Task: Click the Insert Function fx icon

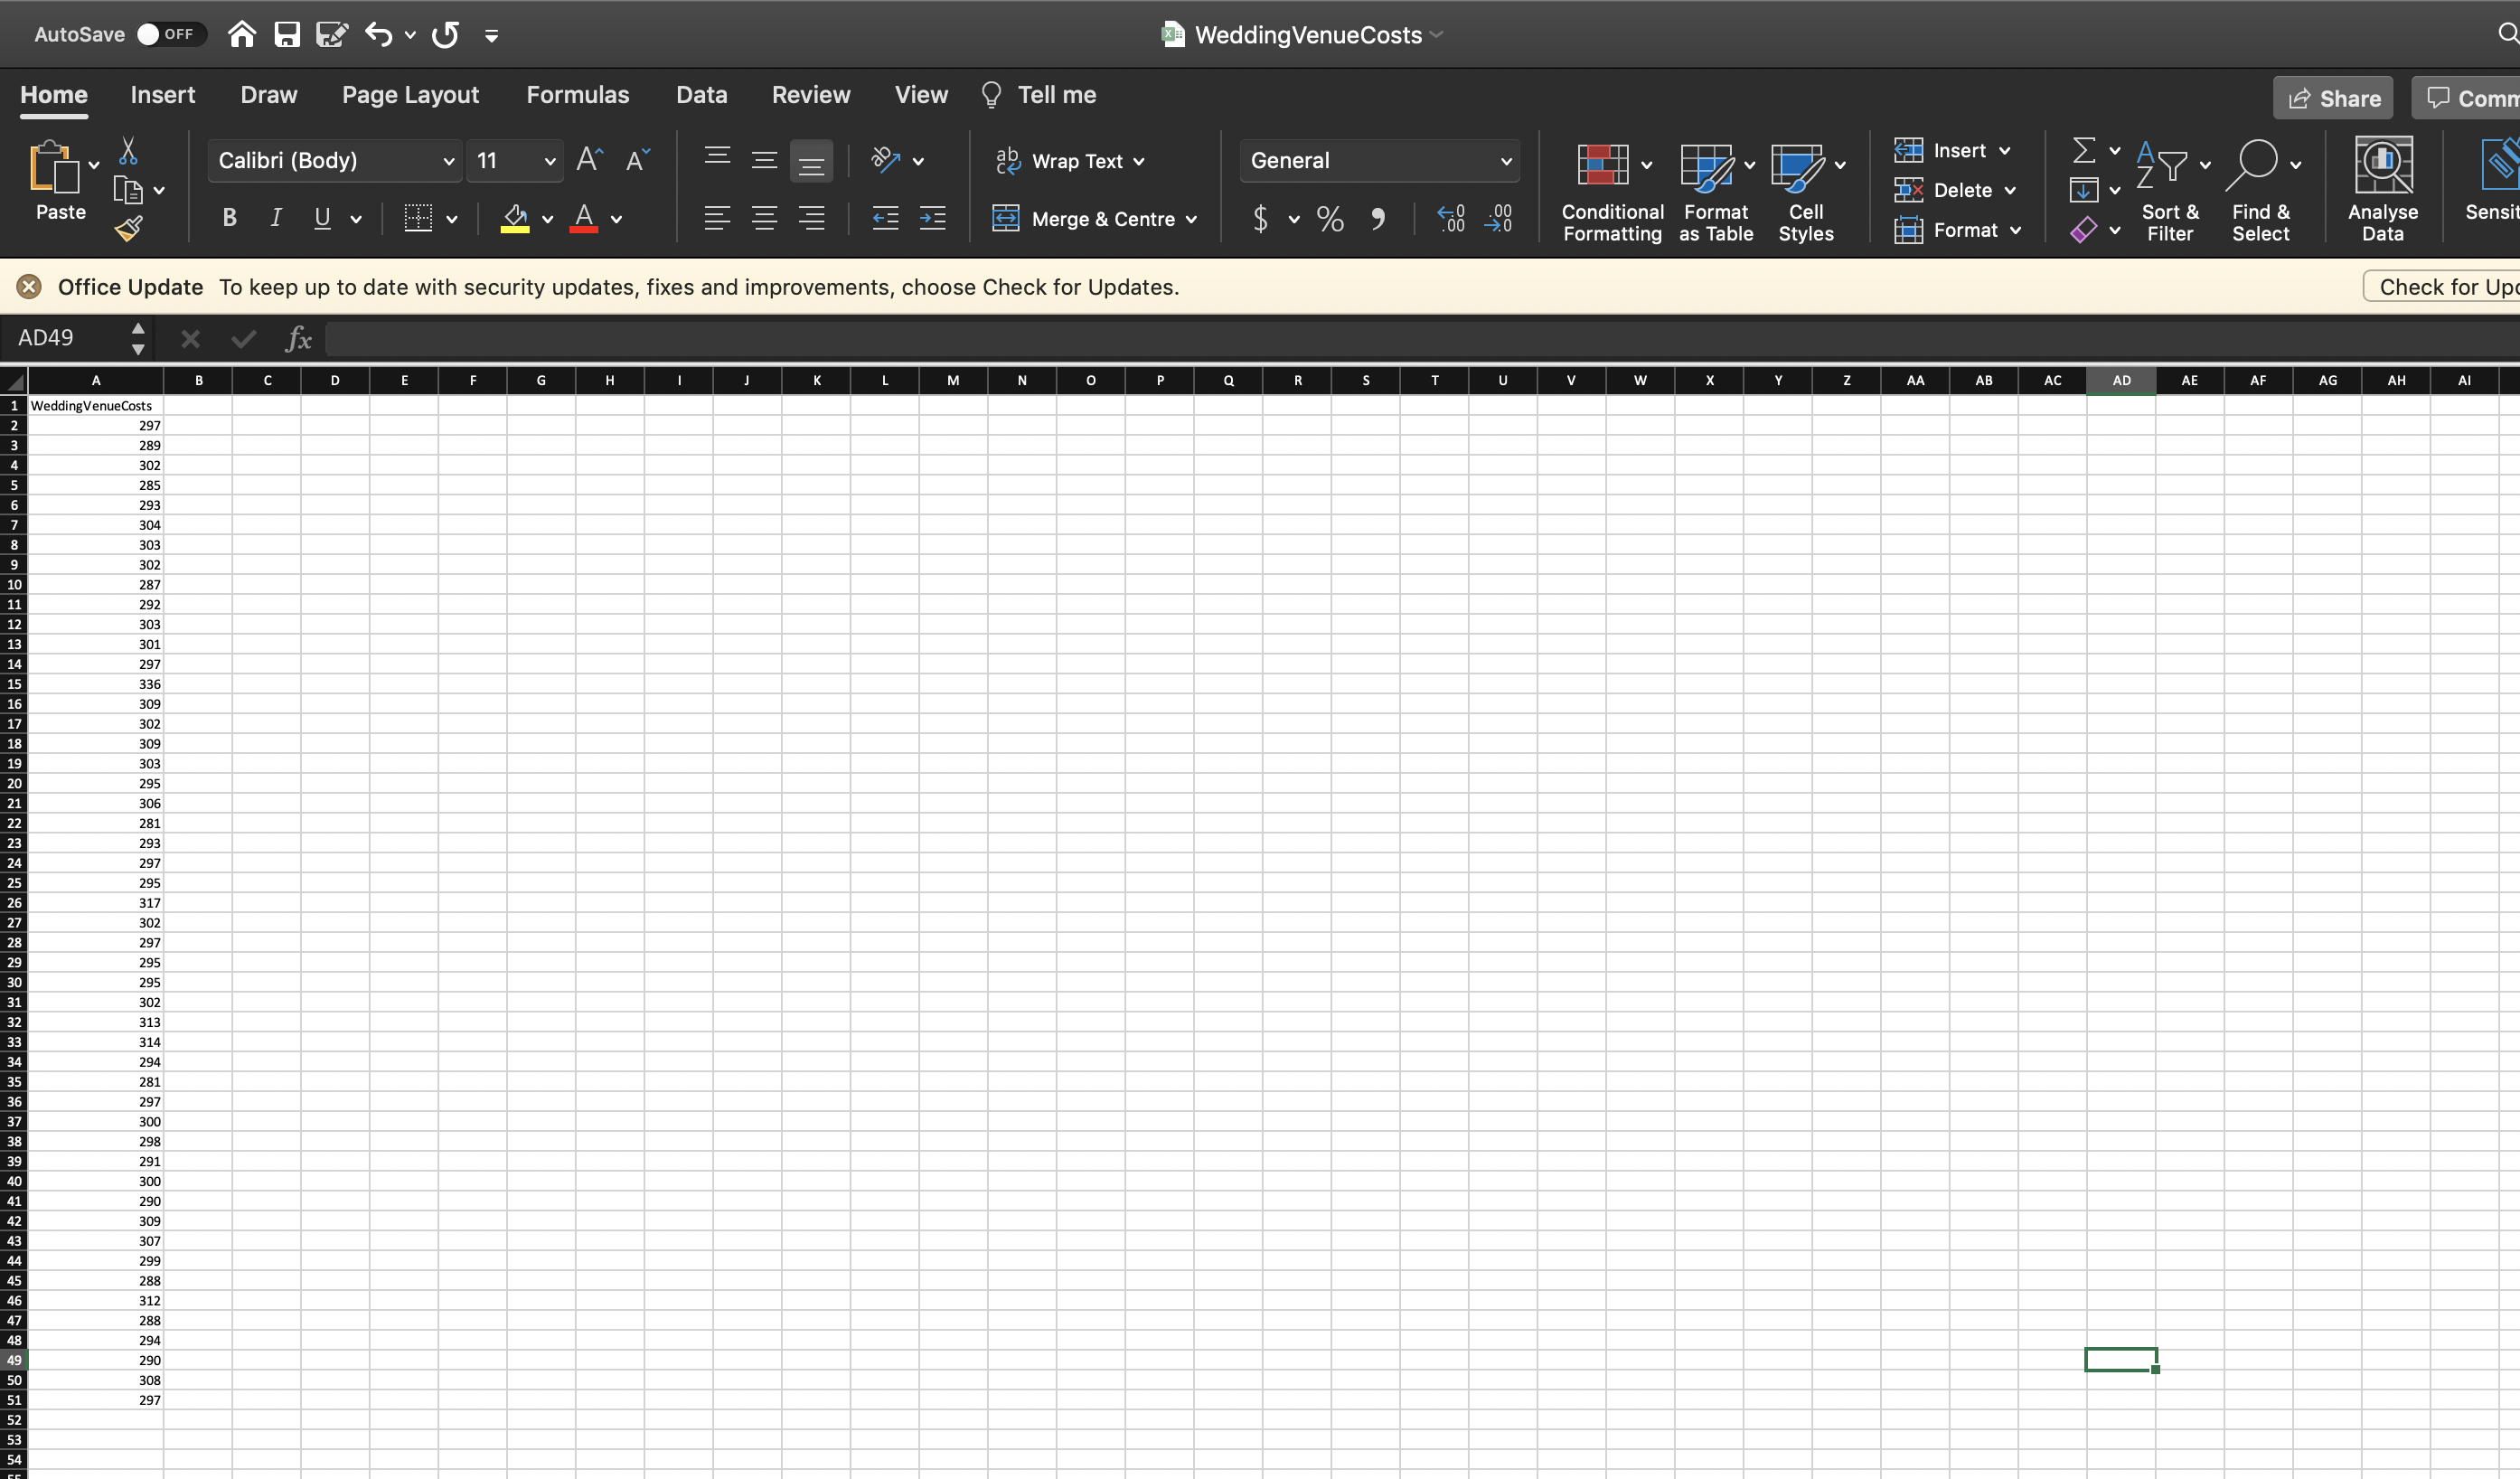Action: pos(299,339)
